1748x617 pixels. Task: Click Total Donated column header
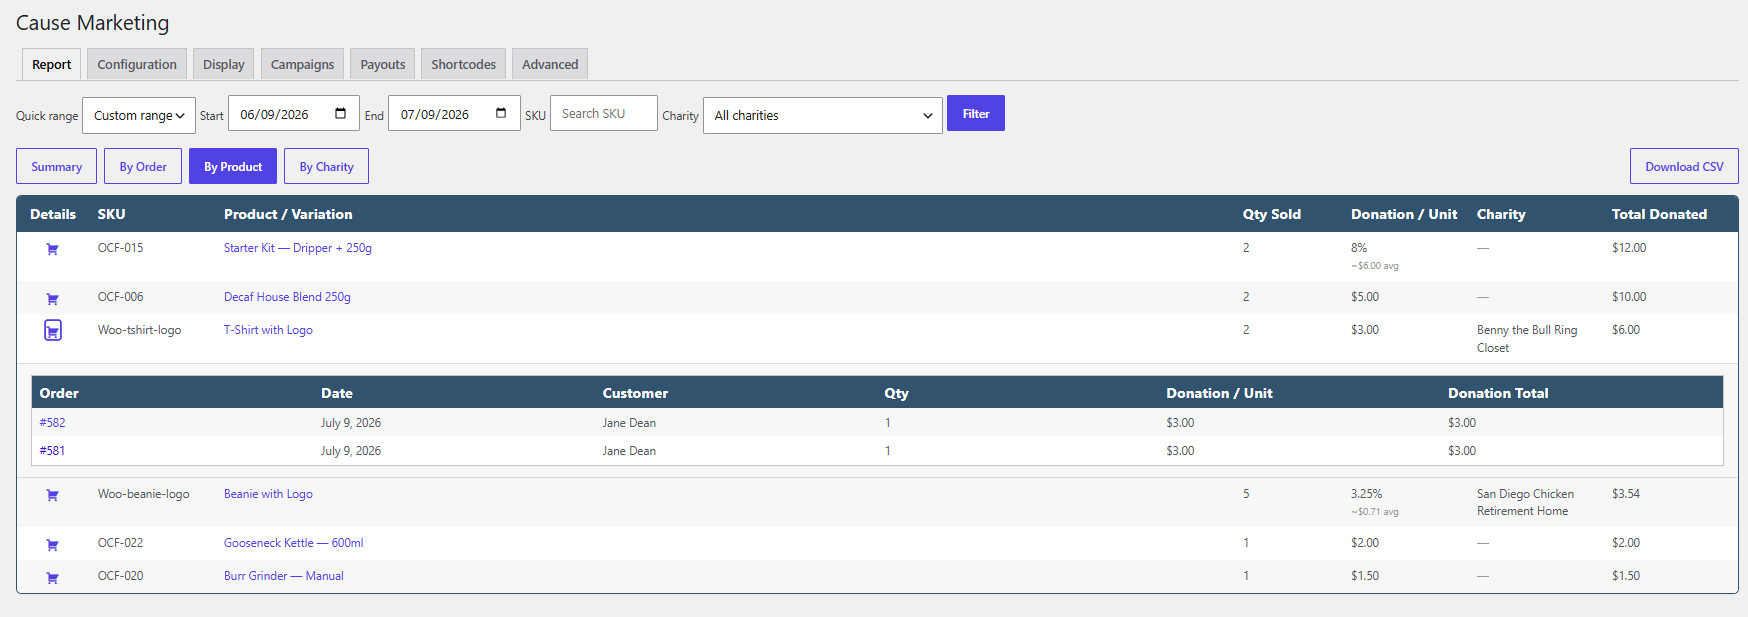1659,214
